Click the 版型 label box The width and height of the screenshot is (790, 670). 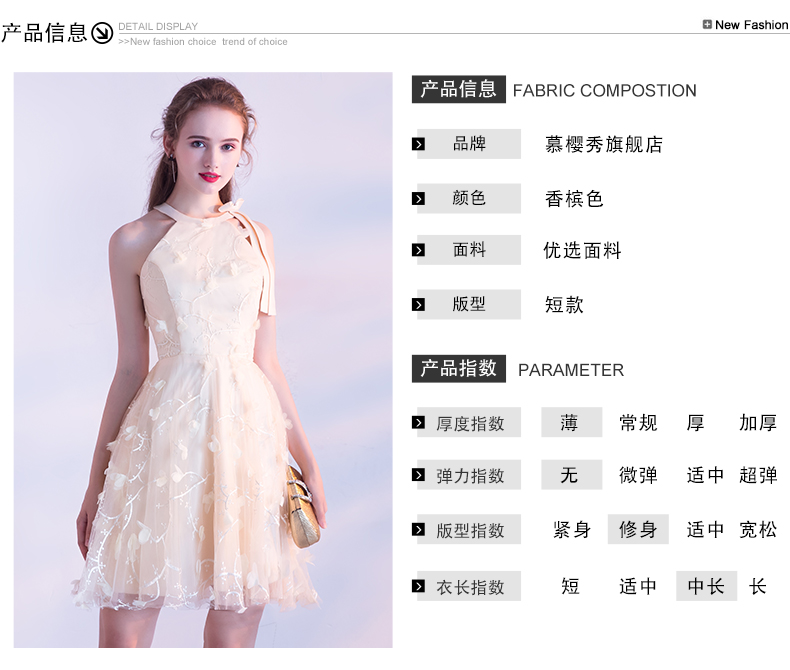(x=469, y=304)
